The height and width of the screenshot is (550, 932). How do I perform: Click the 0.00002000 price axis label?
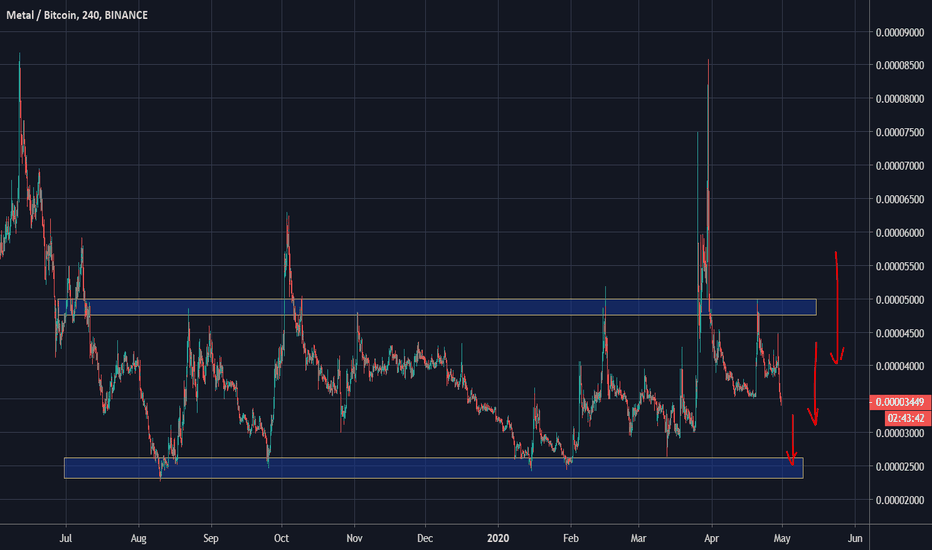(899, 501)
